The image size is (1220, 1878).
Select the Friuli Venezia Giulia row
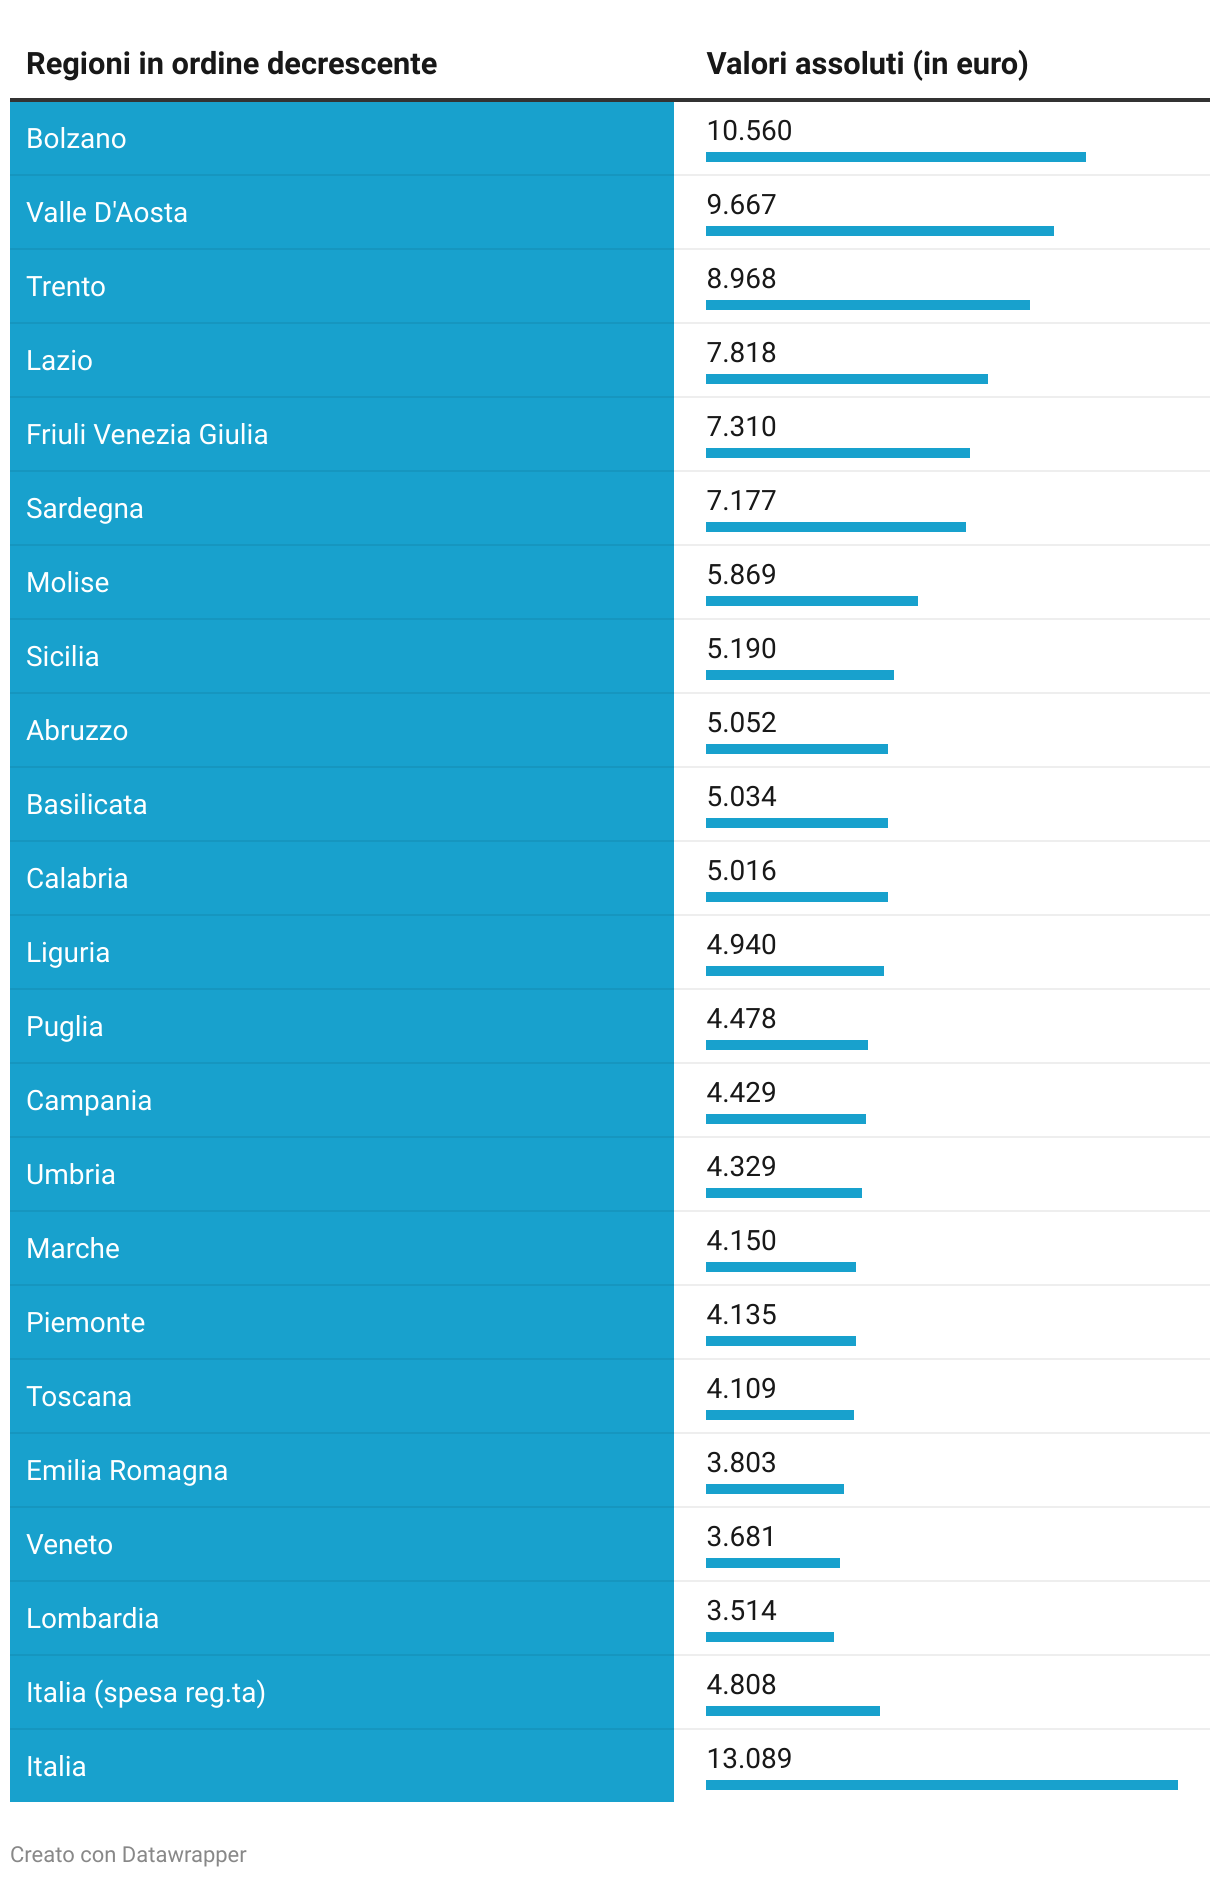click(610, 434)
